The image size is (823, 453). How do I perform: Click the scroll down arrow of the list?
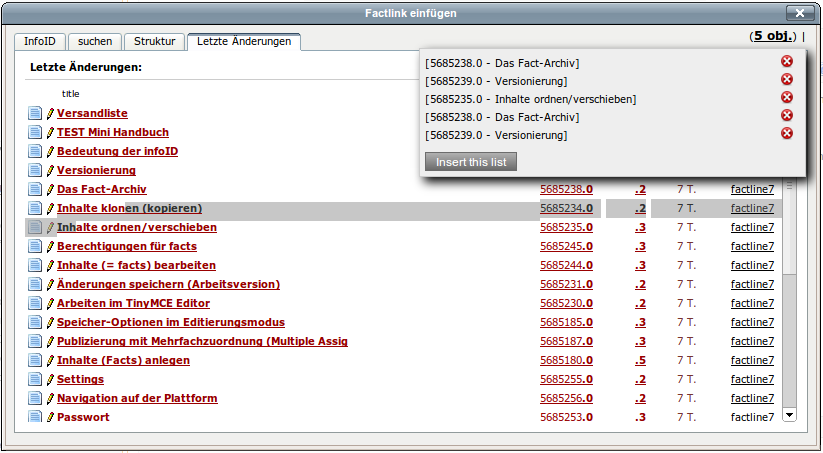(788, 414)
